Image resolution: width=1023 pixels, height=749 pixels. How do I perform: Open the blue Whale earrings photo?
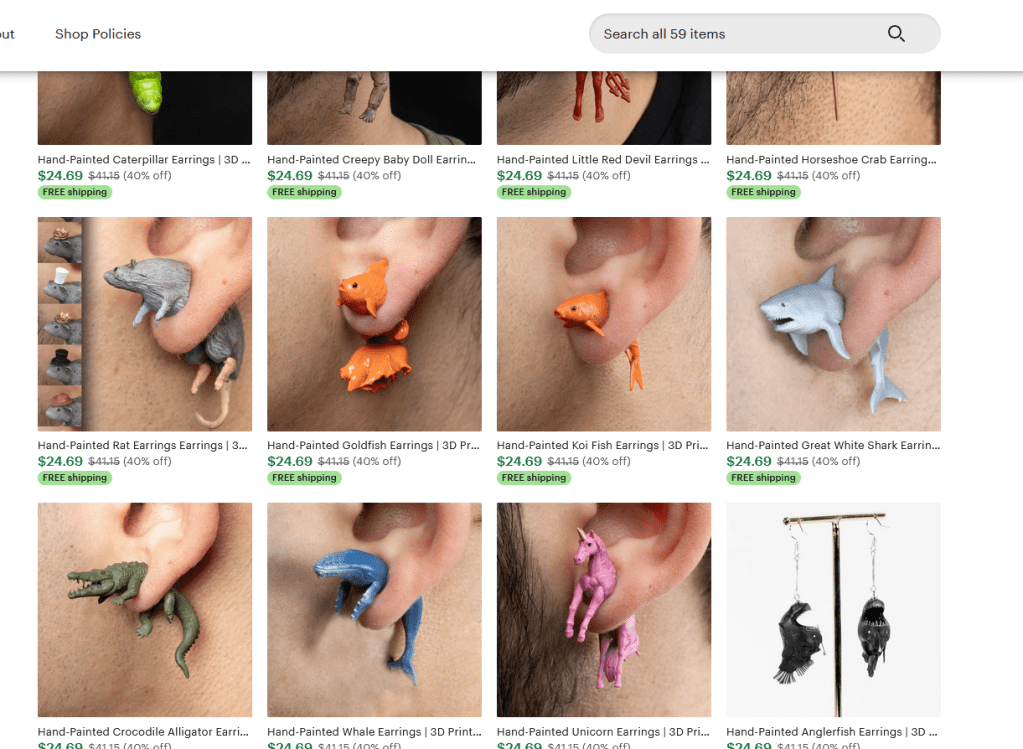(x=374, y=609)
